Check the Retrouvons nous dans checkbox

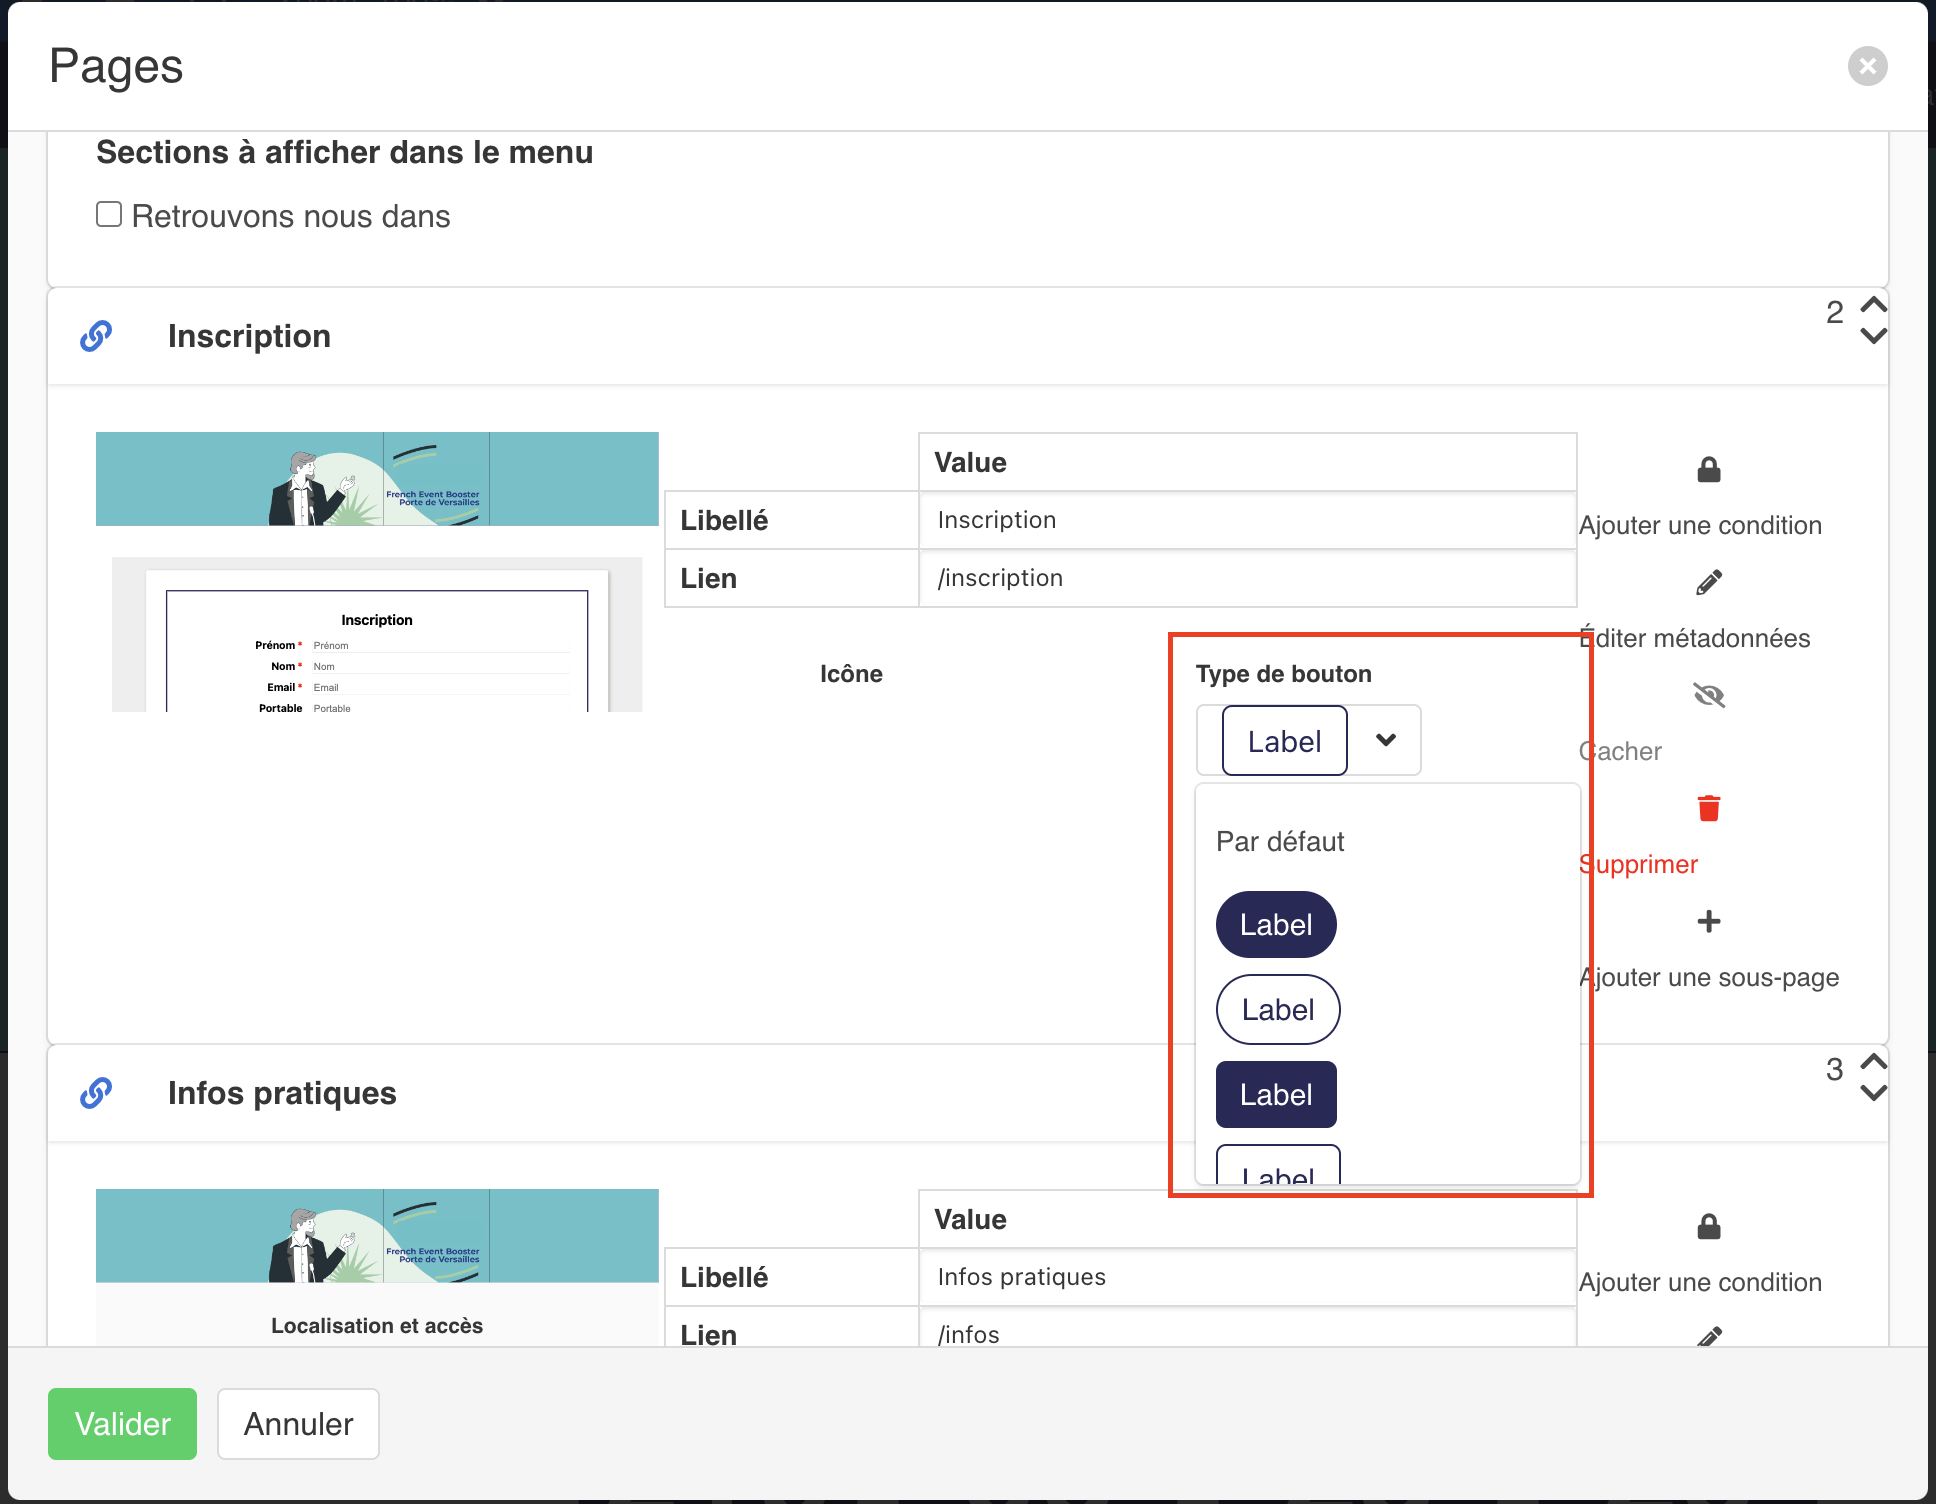pyautogui.click(x=109, y=214)
